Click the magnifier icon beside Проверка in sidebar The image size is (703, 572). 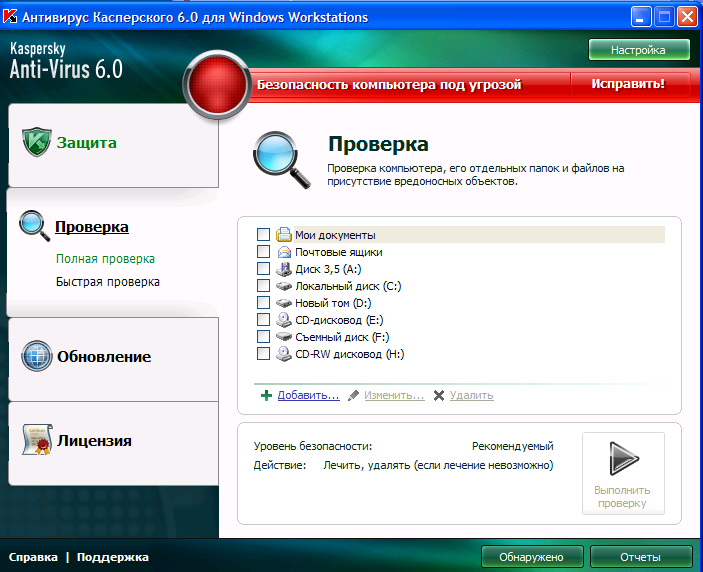[35, 226]
